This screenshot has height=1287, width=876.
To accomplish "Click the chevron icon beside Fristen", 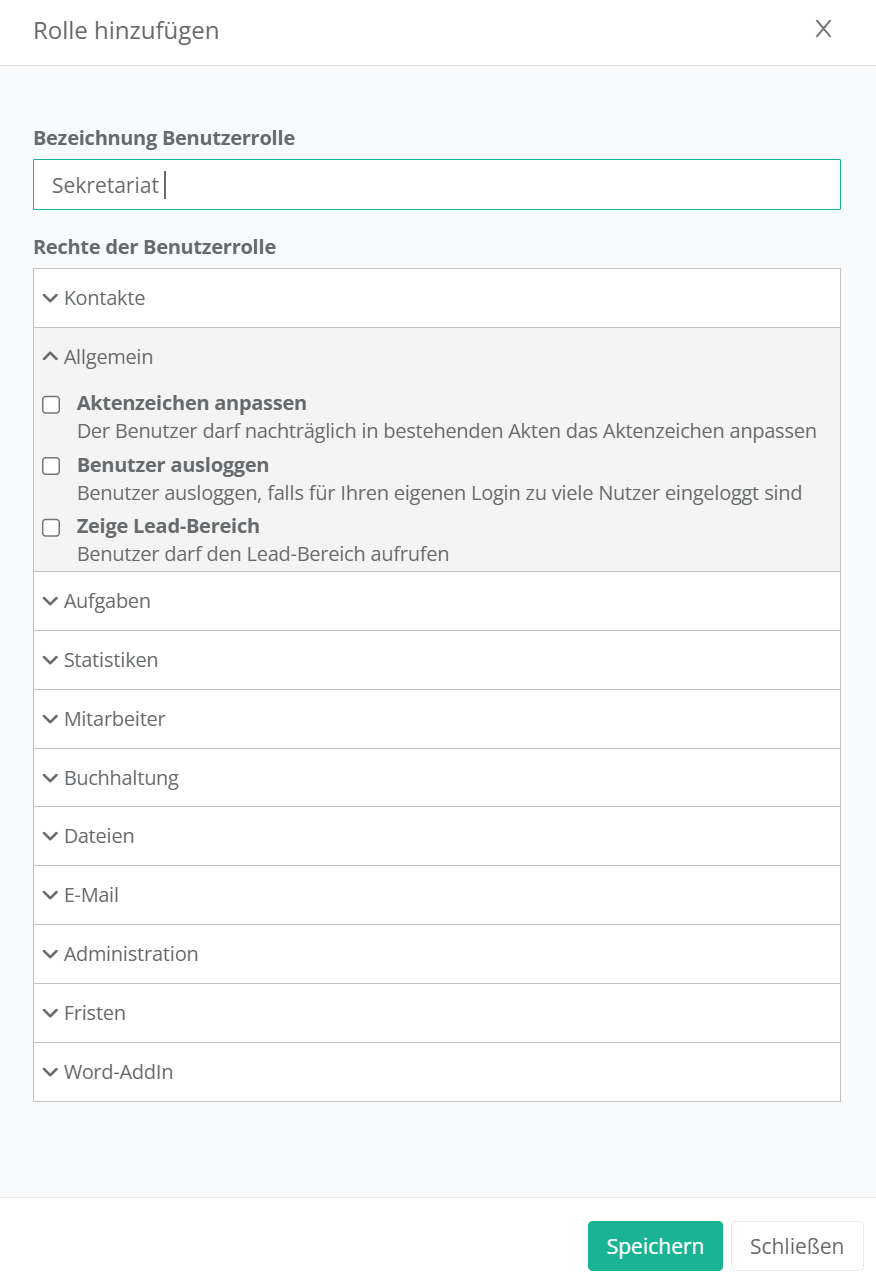I will click(50, 1013).
